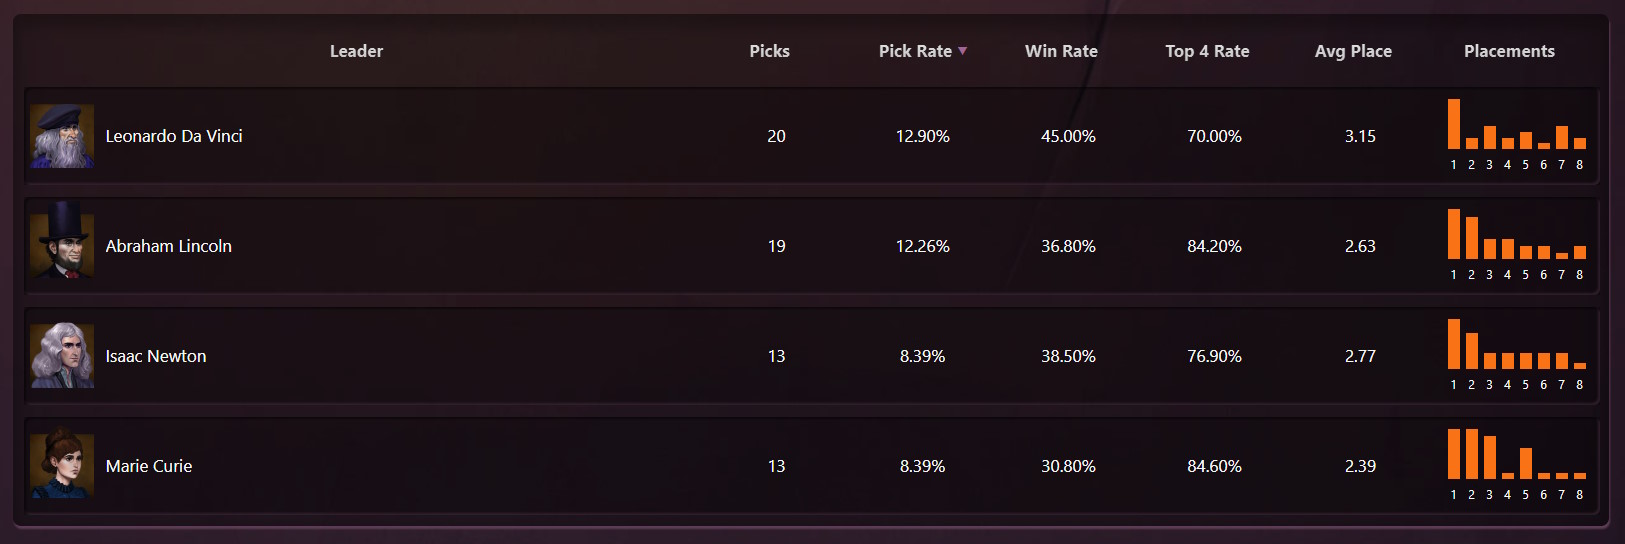This screenshot has height=544, width=1625.
Task: Click Leonardo Da Vinci's portrait icon
Action: 62,136
